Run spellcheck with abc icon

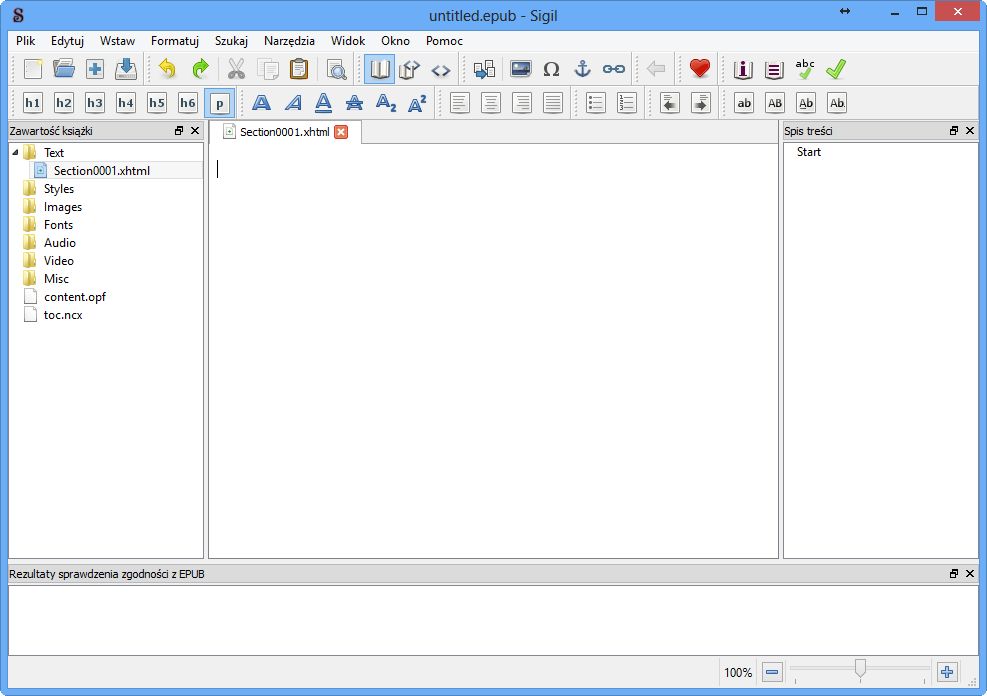click(x=804, y=69)
